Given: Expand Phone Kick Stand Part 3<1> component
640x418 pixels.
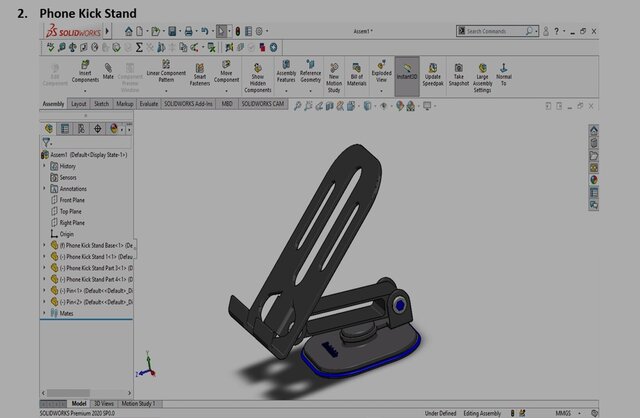Looking at the screenshot, I should pyautogui.click(x=44, y=268).
